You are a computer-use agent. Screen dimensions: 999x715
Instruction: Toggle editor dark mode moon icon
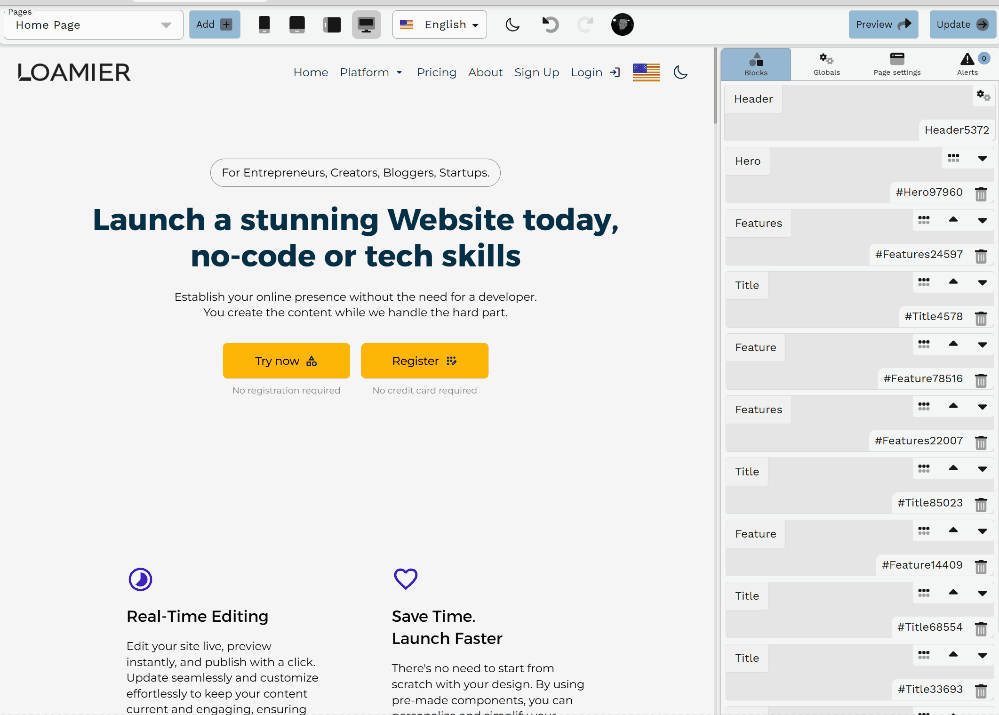pos(512,25)
